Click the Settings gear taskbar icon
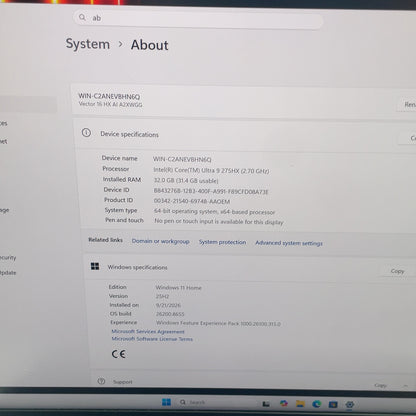This screenshot has height=416, width=416. 350,404
